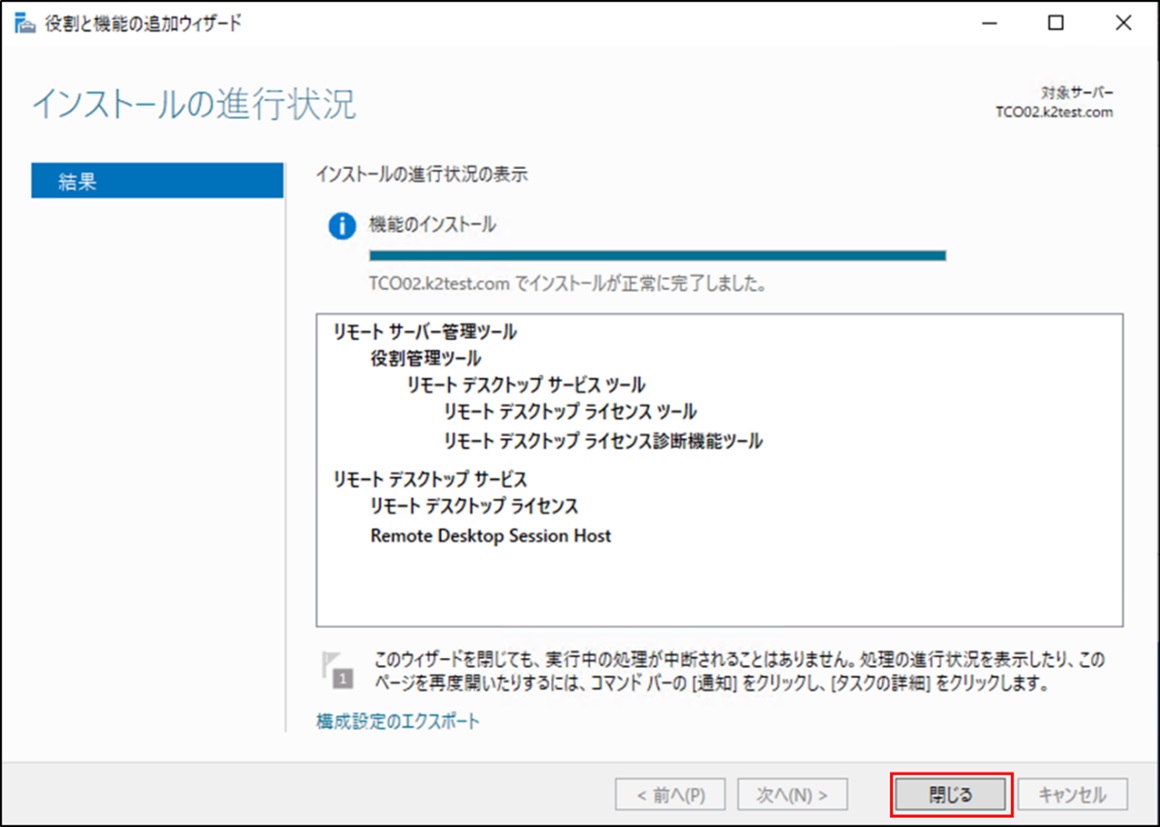The image size is (1160, 827).
Task: Select 役割管理ツール entry
Action: (425, 358)
